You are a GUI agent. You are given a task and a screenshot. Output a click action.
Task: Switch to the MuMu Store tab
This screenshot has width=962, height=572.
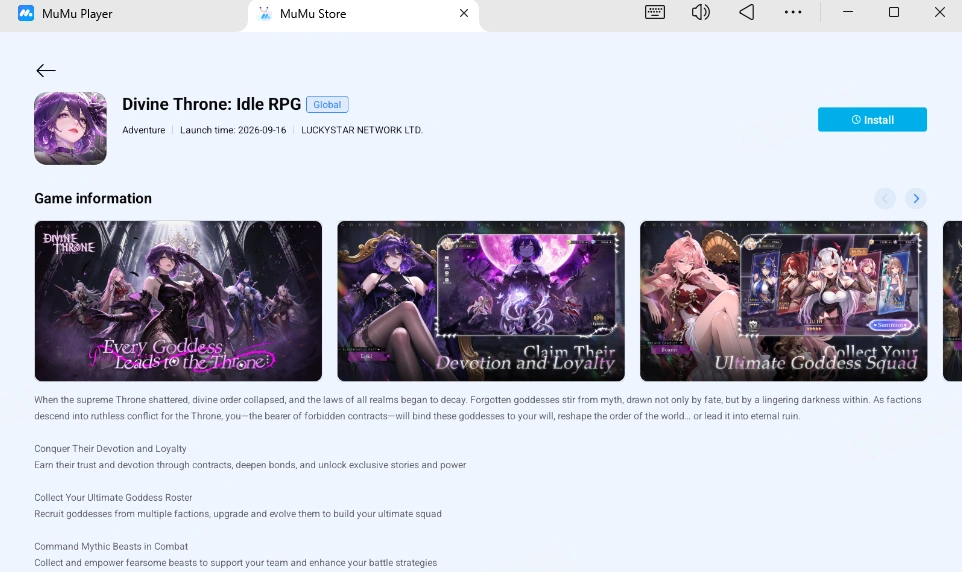tap(363, 14)
